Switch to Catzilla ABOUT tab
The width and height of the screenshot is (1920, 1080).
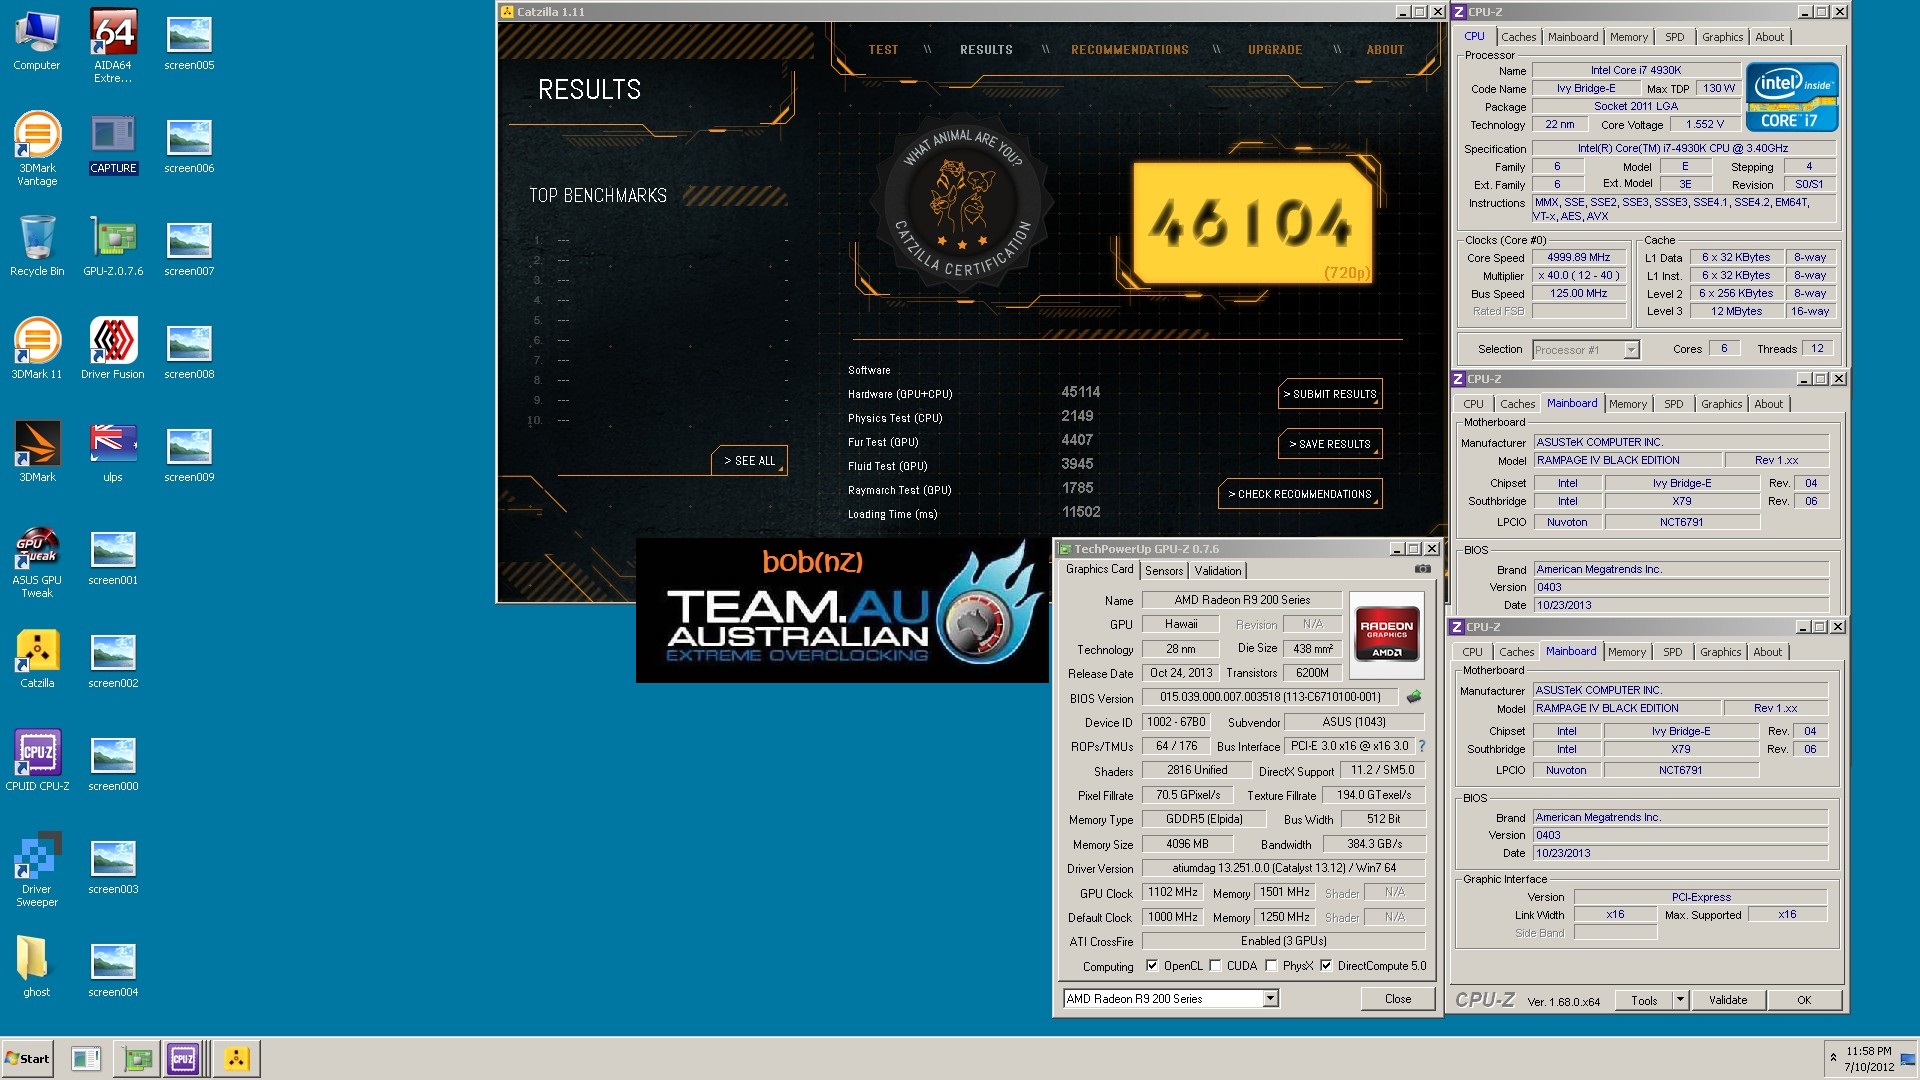click(x=1385, y=50)
